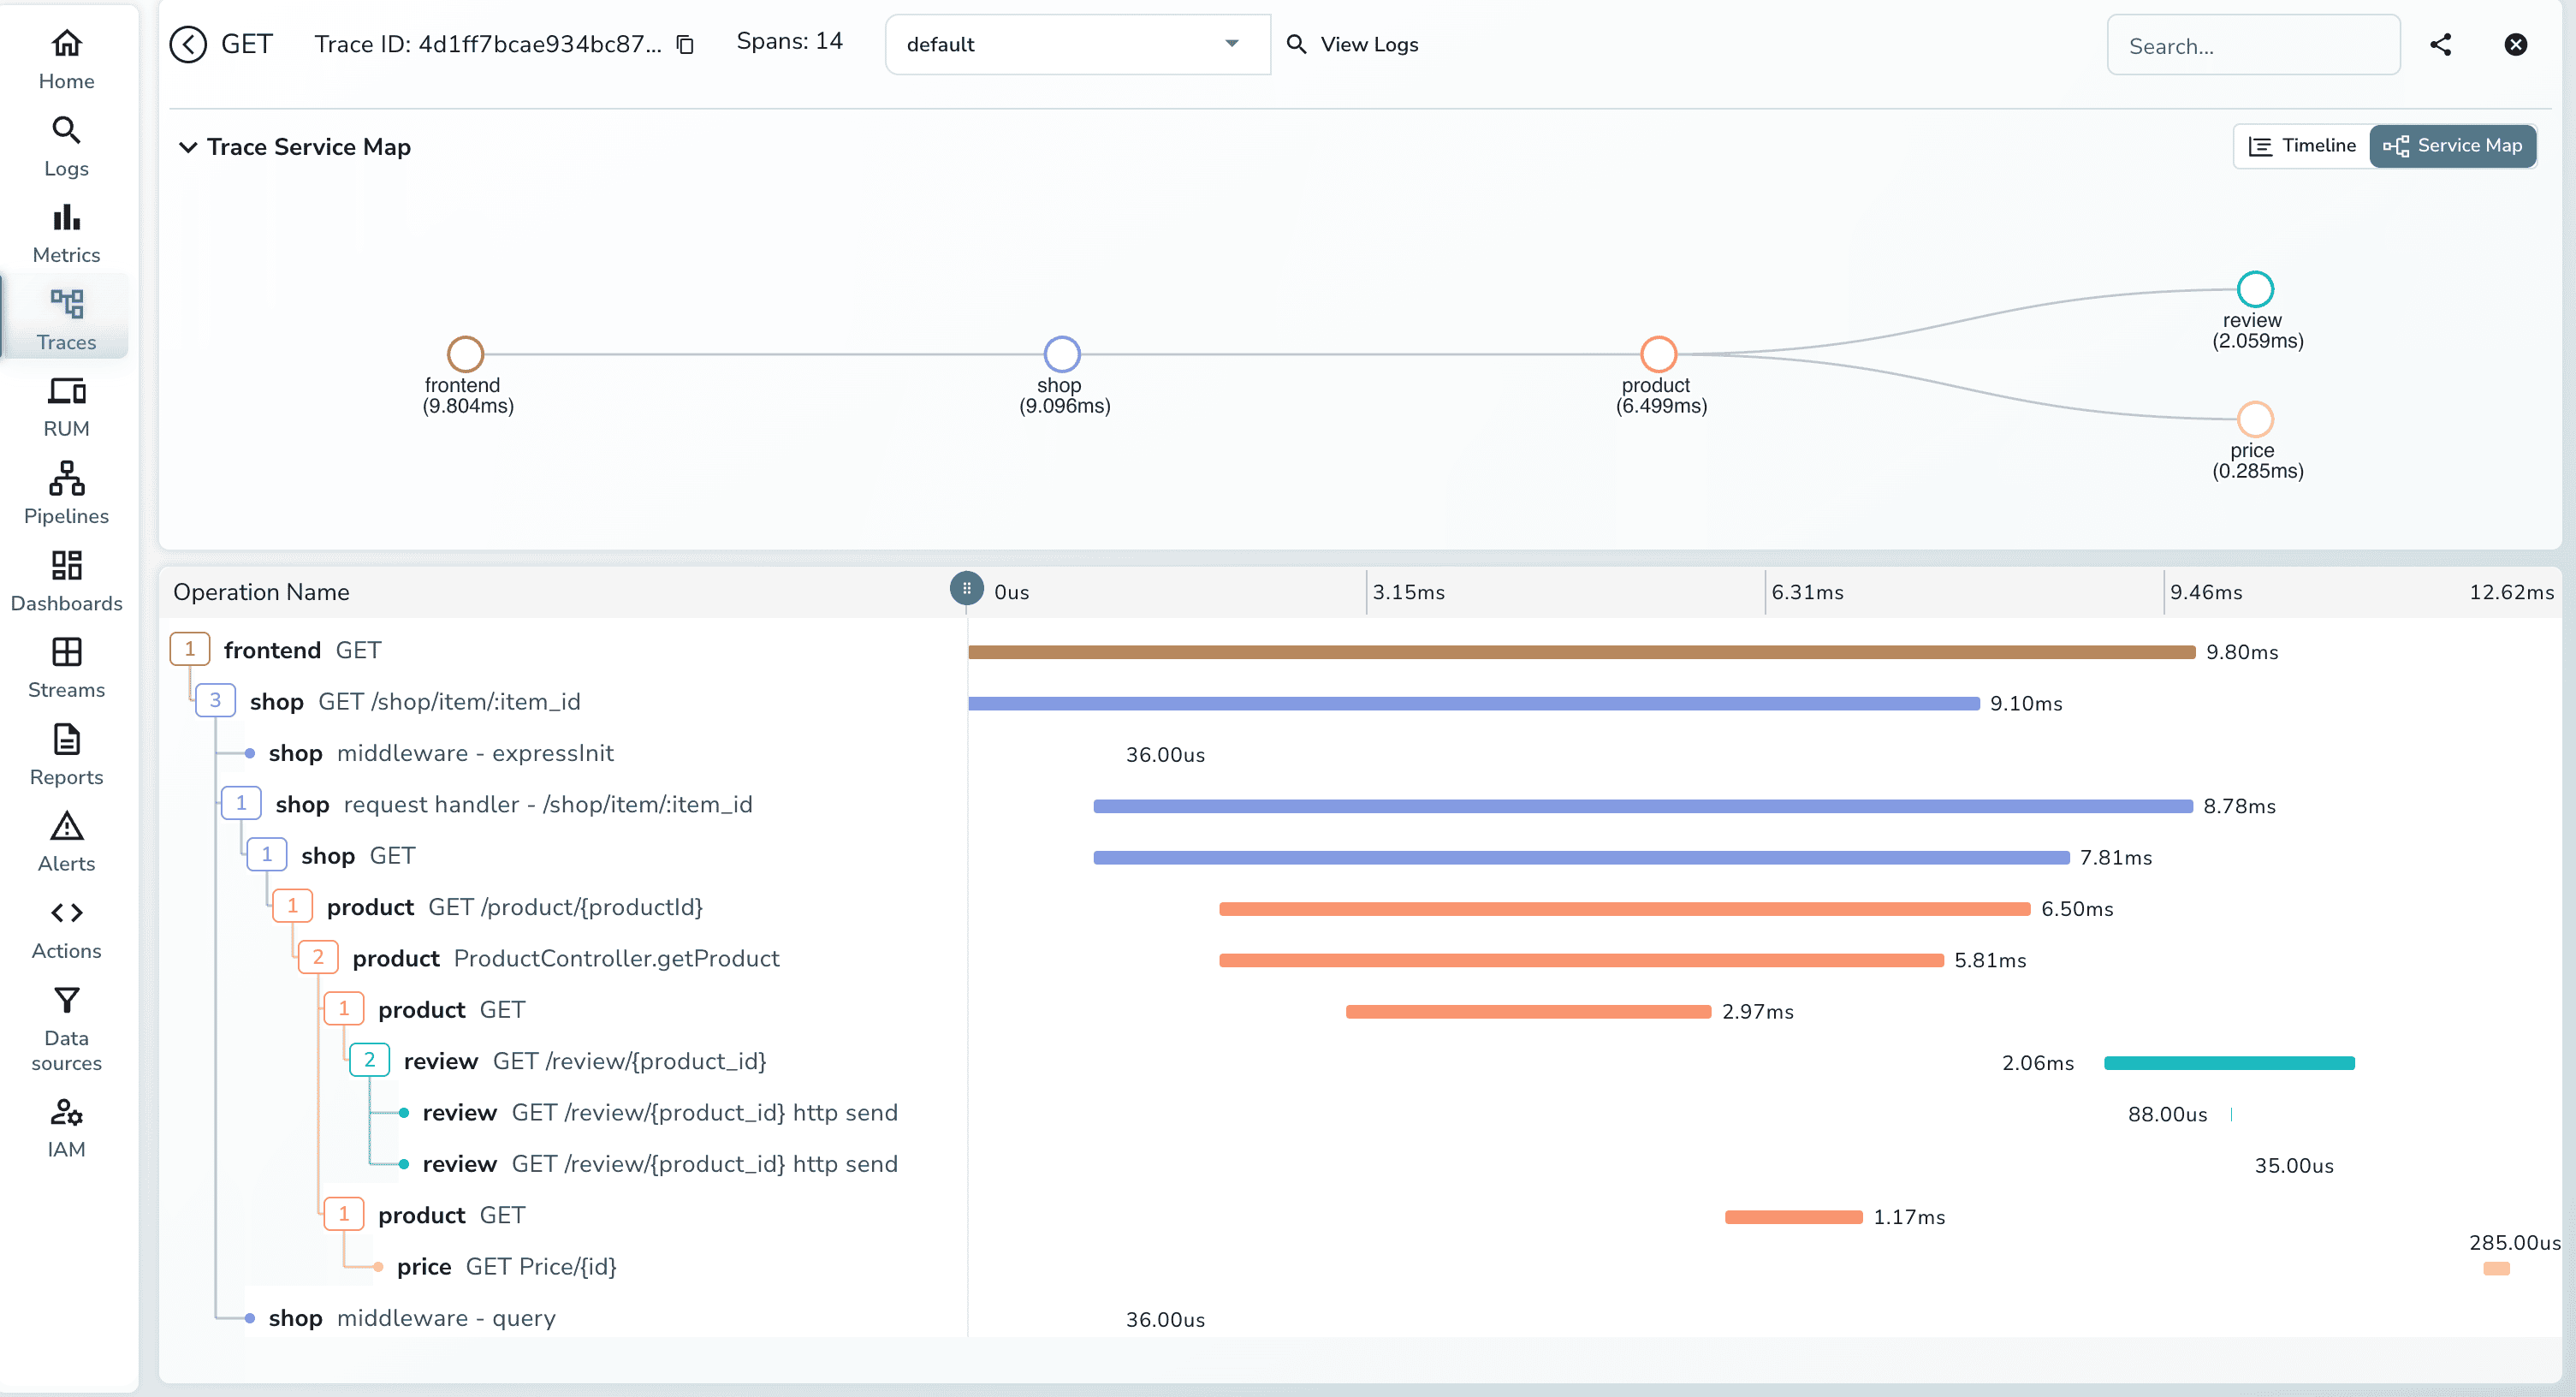Open the Logs menu item
The image size is (2576, 1397).
tap(66, 146)
